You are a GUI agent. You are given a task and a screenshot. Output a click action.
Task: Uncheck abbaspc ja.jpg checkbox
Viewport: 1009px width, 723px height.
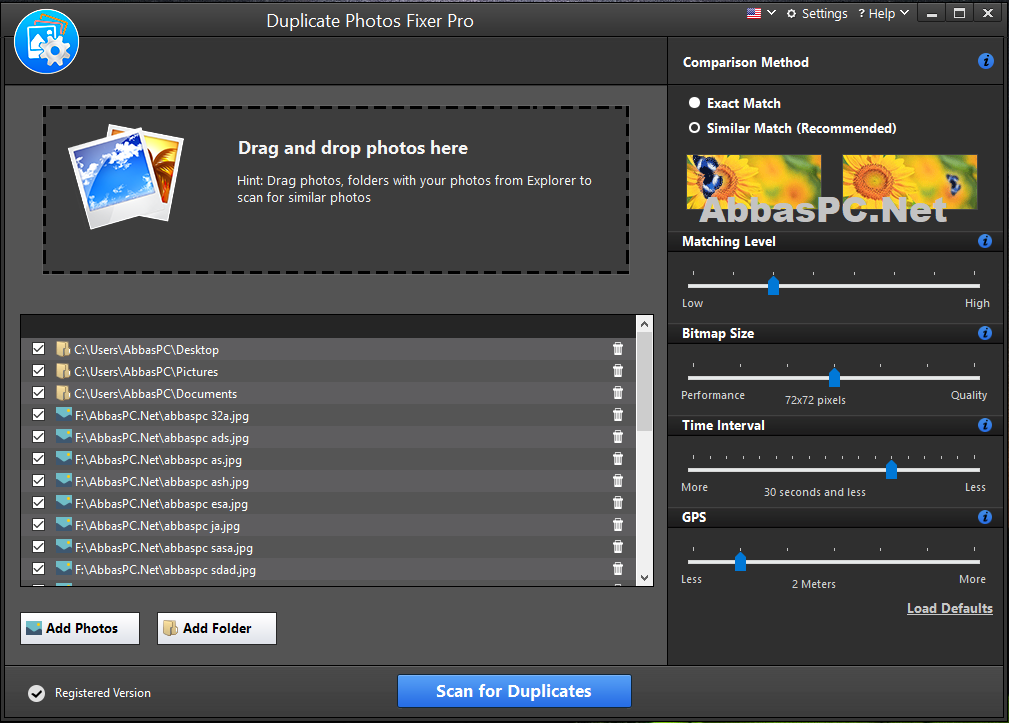point(39,525)
